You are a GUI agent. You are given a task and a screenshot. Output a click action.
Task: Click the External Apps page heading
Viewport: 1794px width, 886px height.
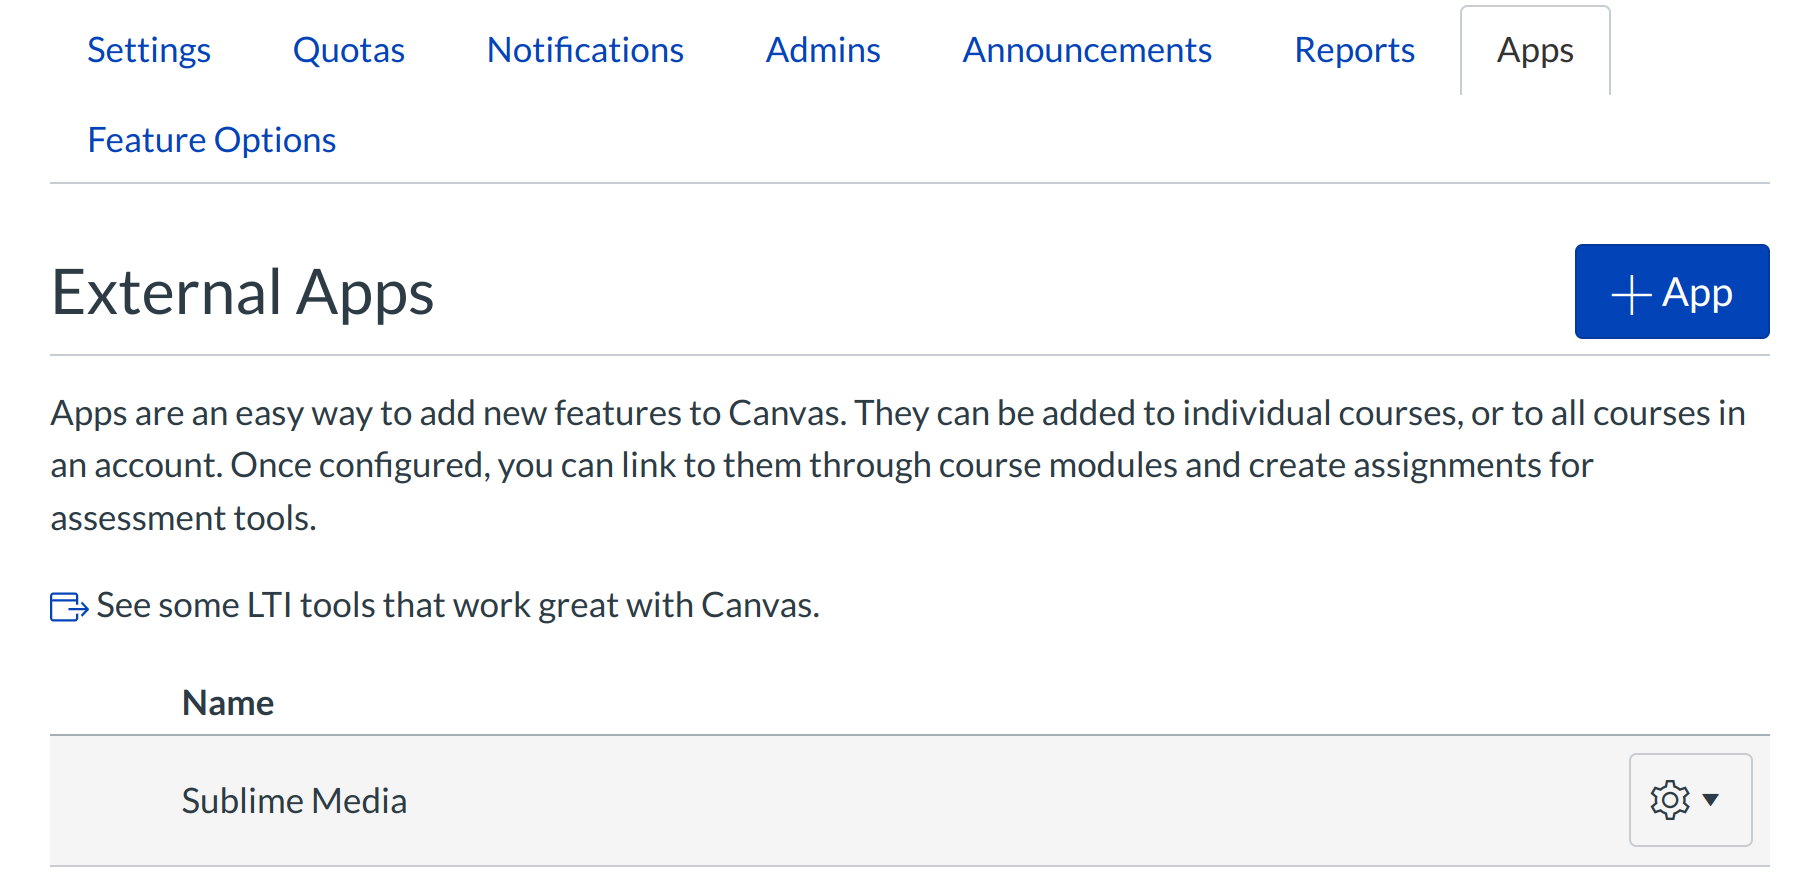[x=242, y=293]
